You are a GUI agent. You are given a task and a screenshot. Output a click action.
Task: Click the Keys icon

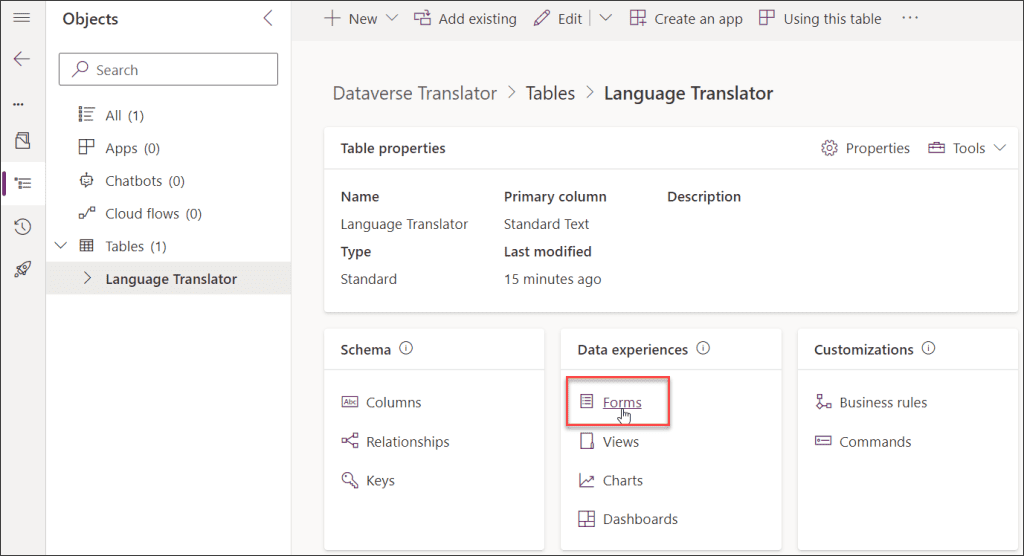point(350,480)
